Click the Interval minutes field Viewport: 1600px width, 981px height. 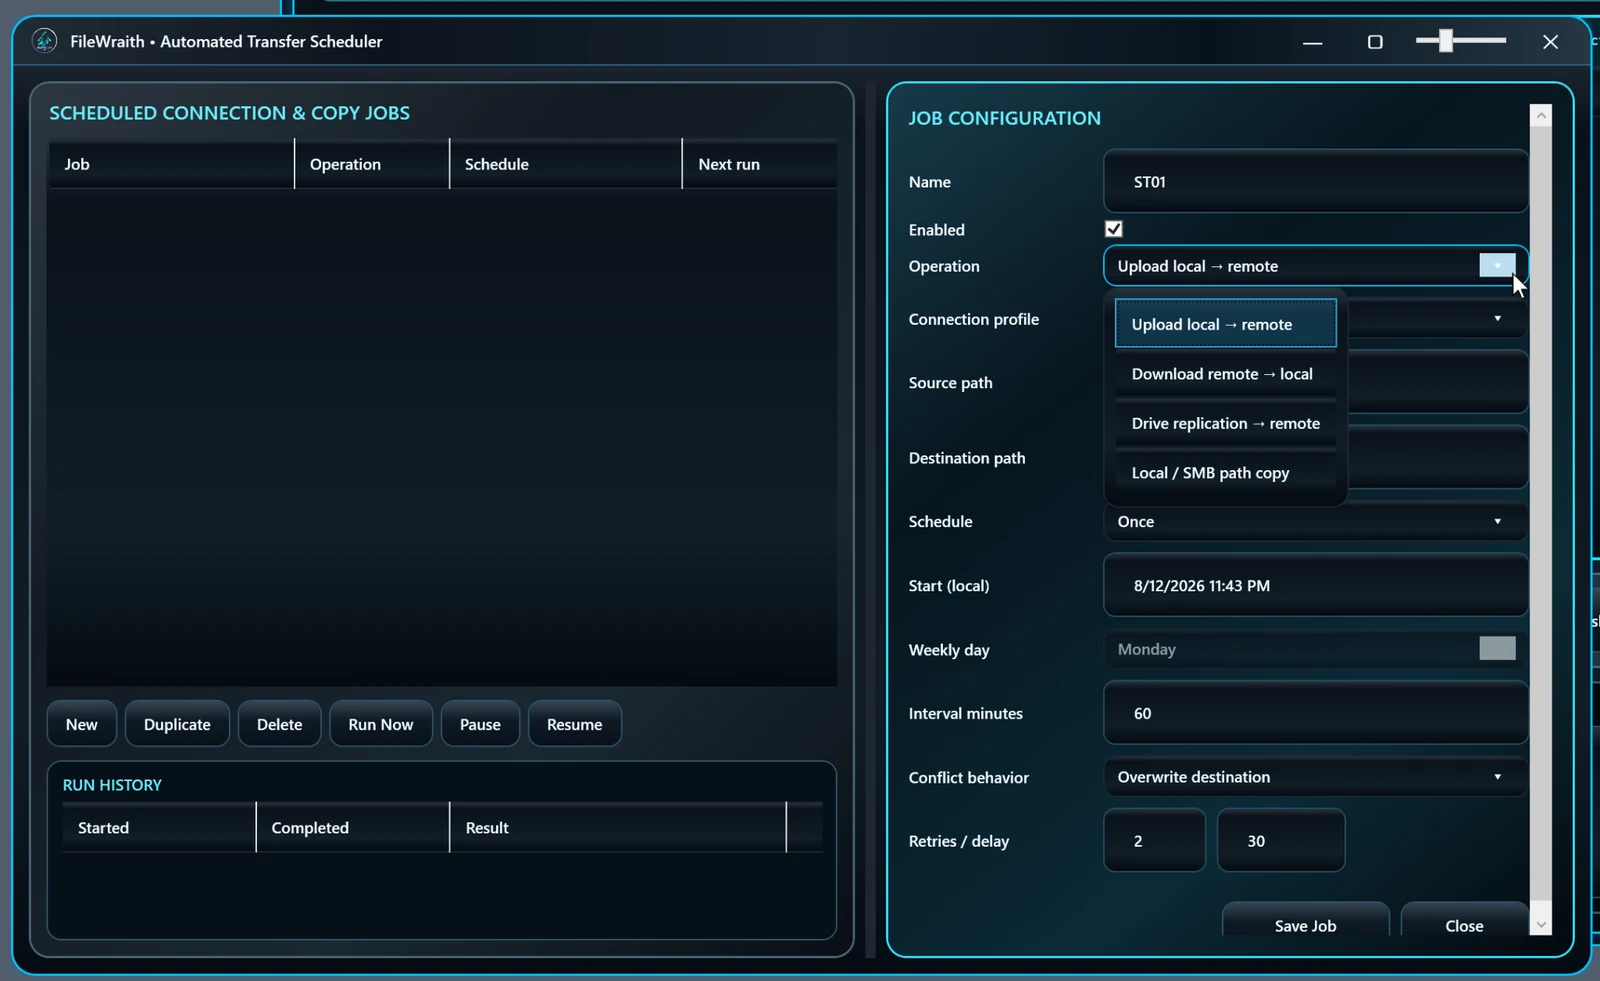[1315, 713]
